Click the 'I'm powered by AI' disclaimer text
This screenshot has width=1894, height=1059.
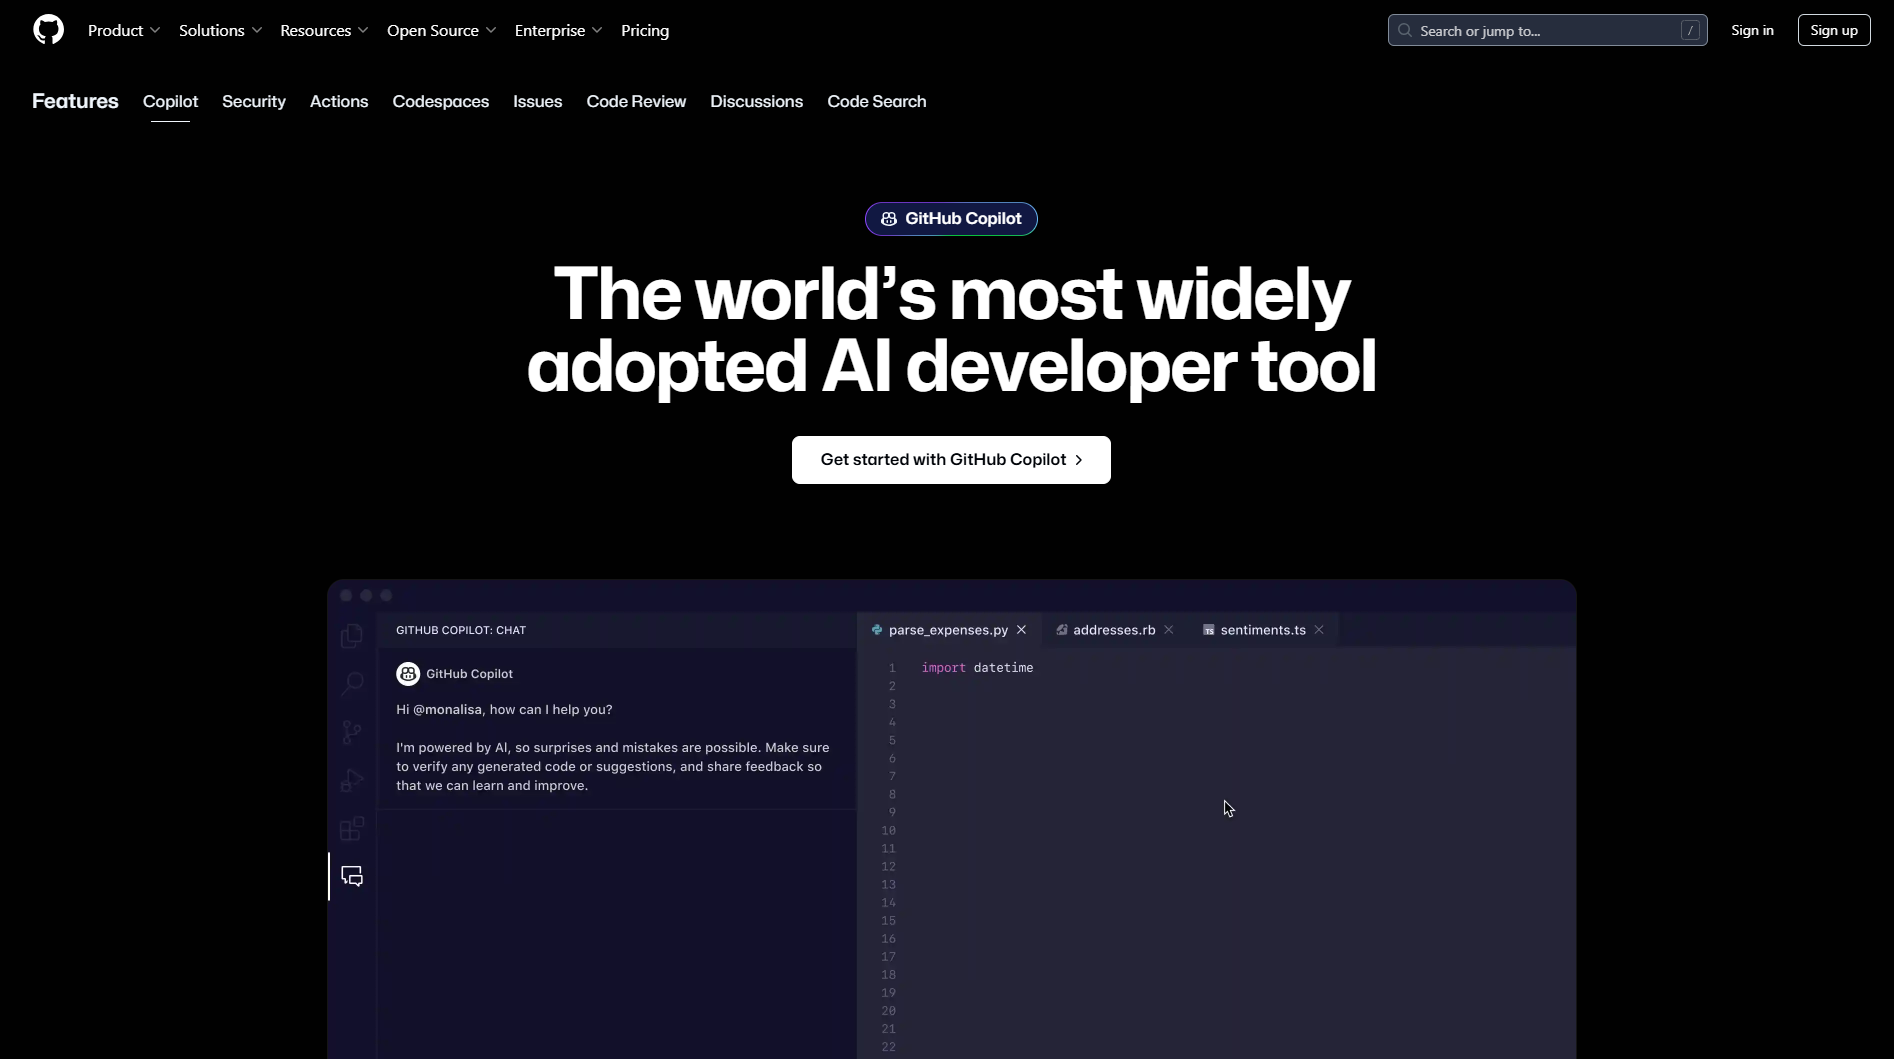[613, 766]
